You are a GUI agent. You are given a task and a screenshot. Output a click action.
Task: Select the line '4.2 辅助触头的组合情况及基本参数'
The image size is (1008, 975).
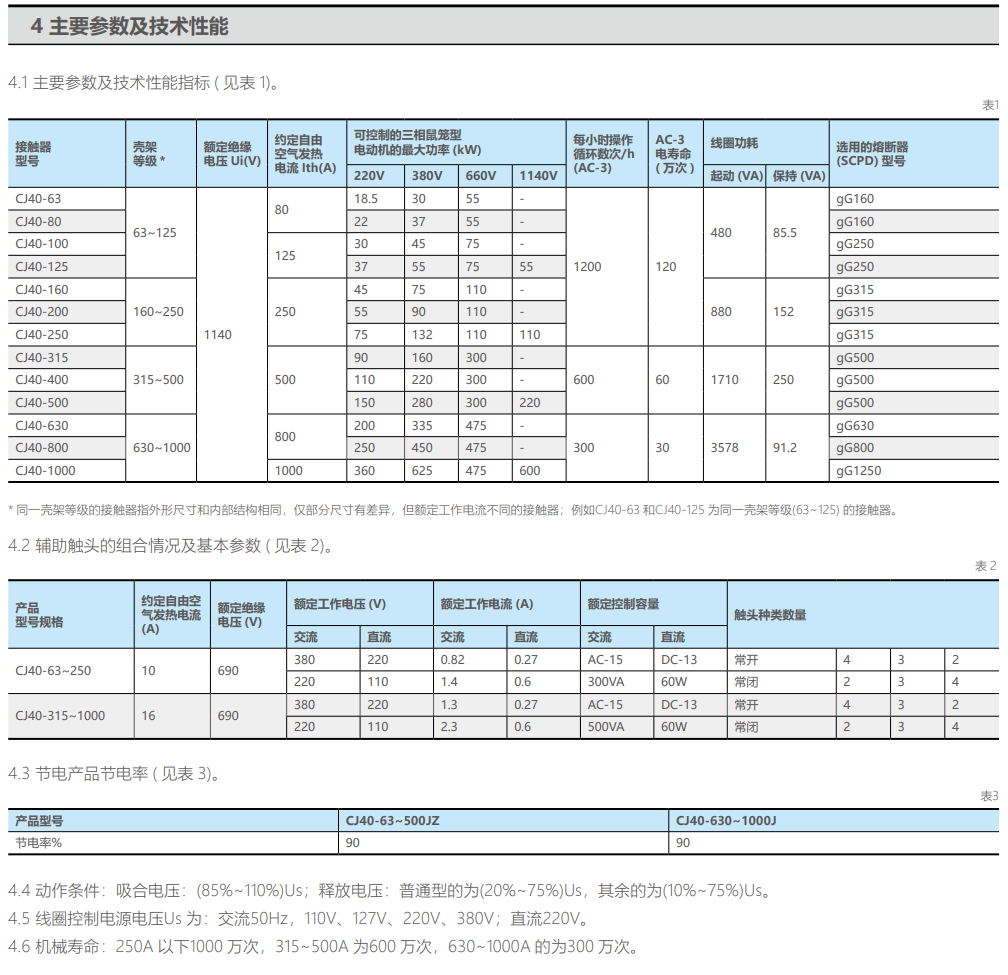170,546
